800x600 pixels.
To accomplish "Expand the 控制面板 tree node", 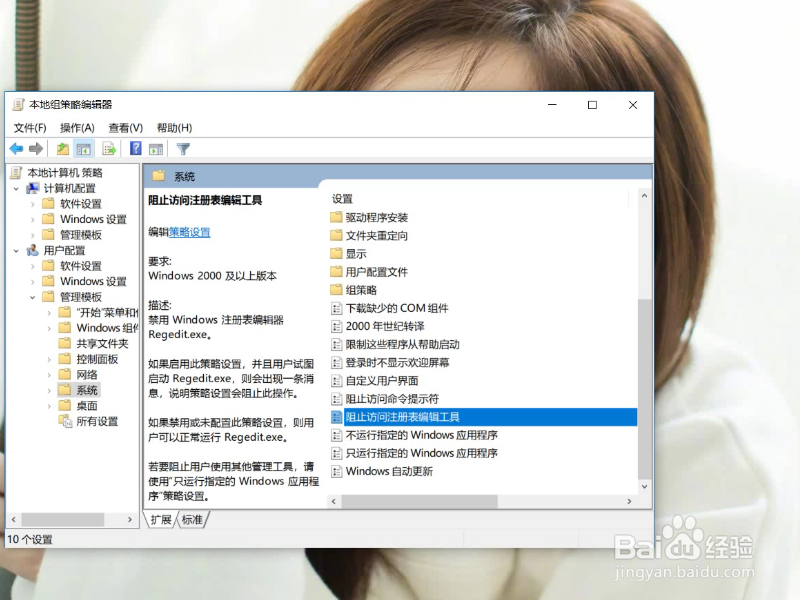I will point(49,359).
